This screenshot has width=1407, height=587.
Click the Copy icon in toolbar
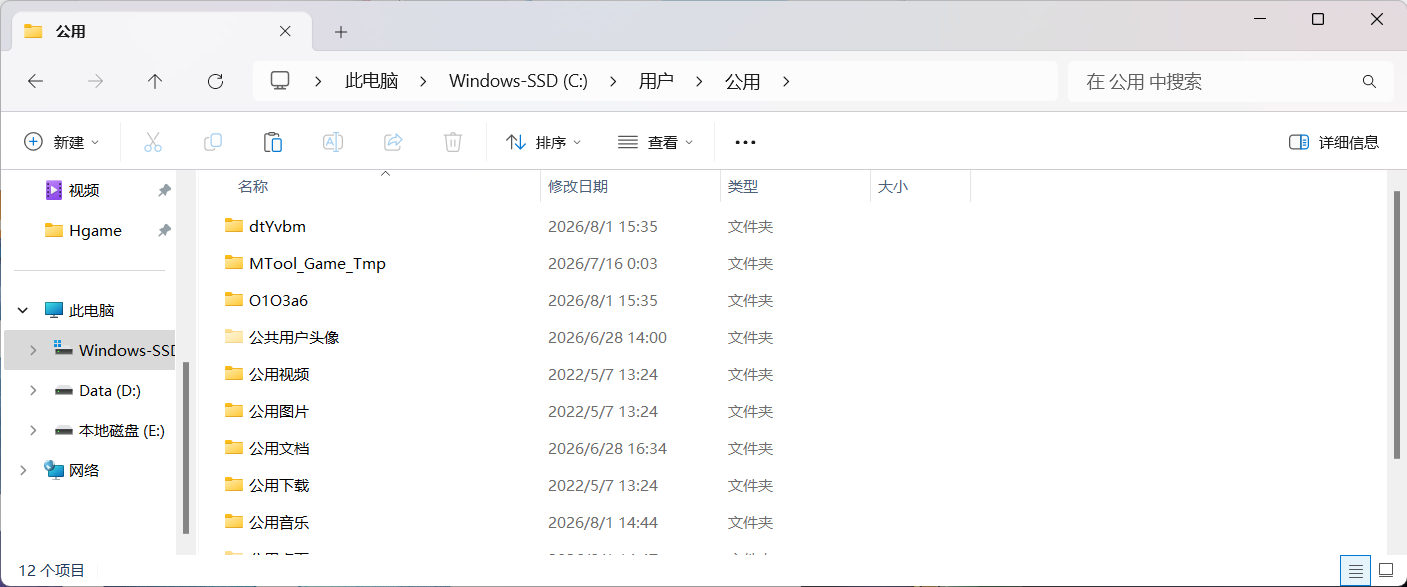(x=213, y=142)
